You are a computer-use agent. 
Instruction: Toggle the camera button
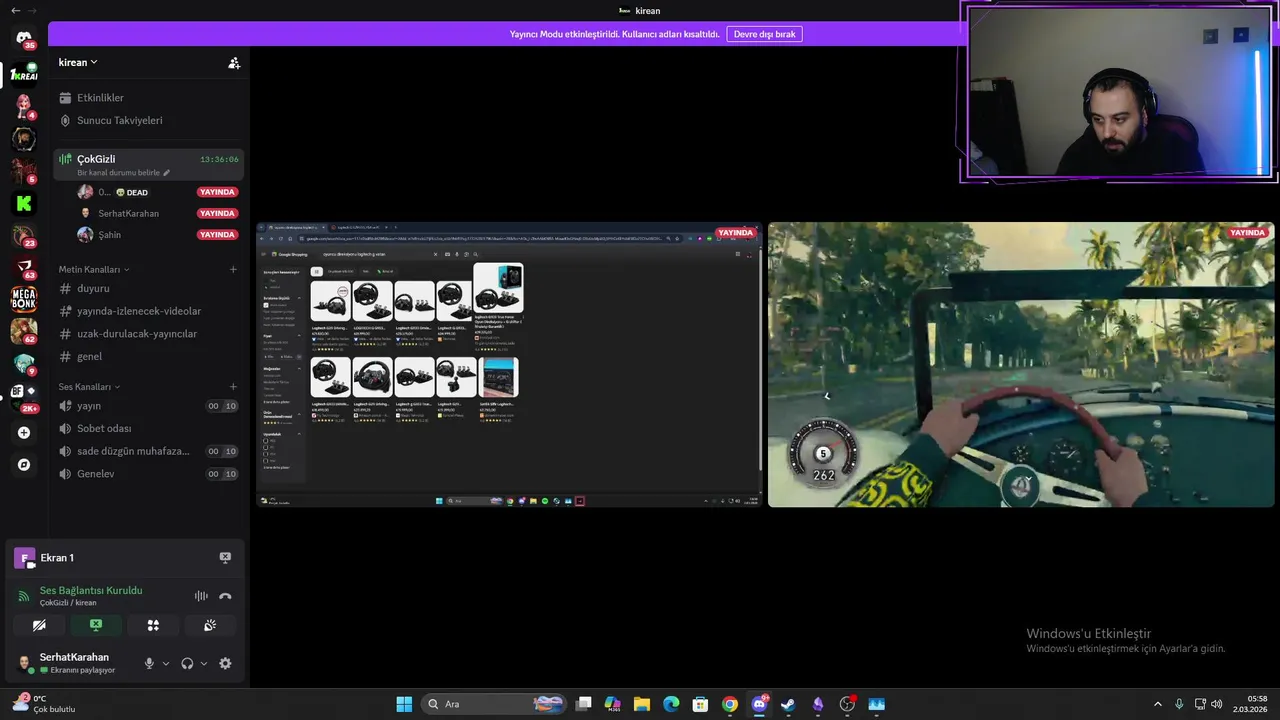(x=39, y=625)
